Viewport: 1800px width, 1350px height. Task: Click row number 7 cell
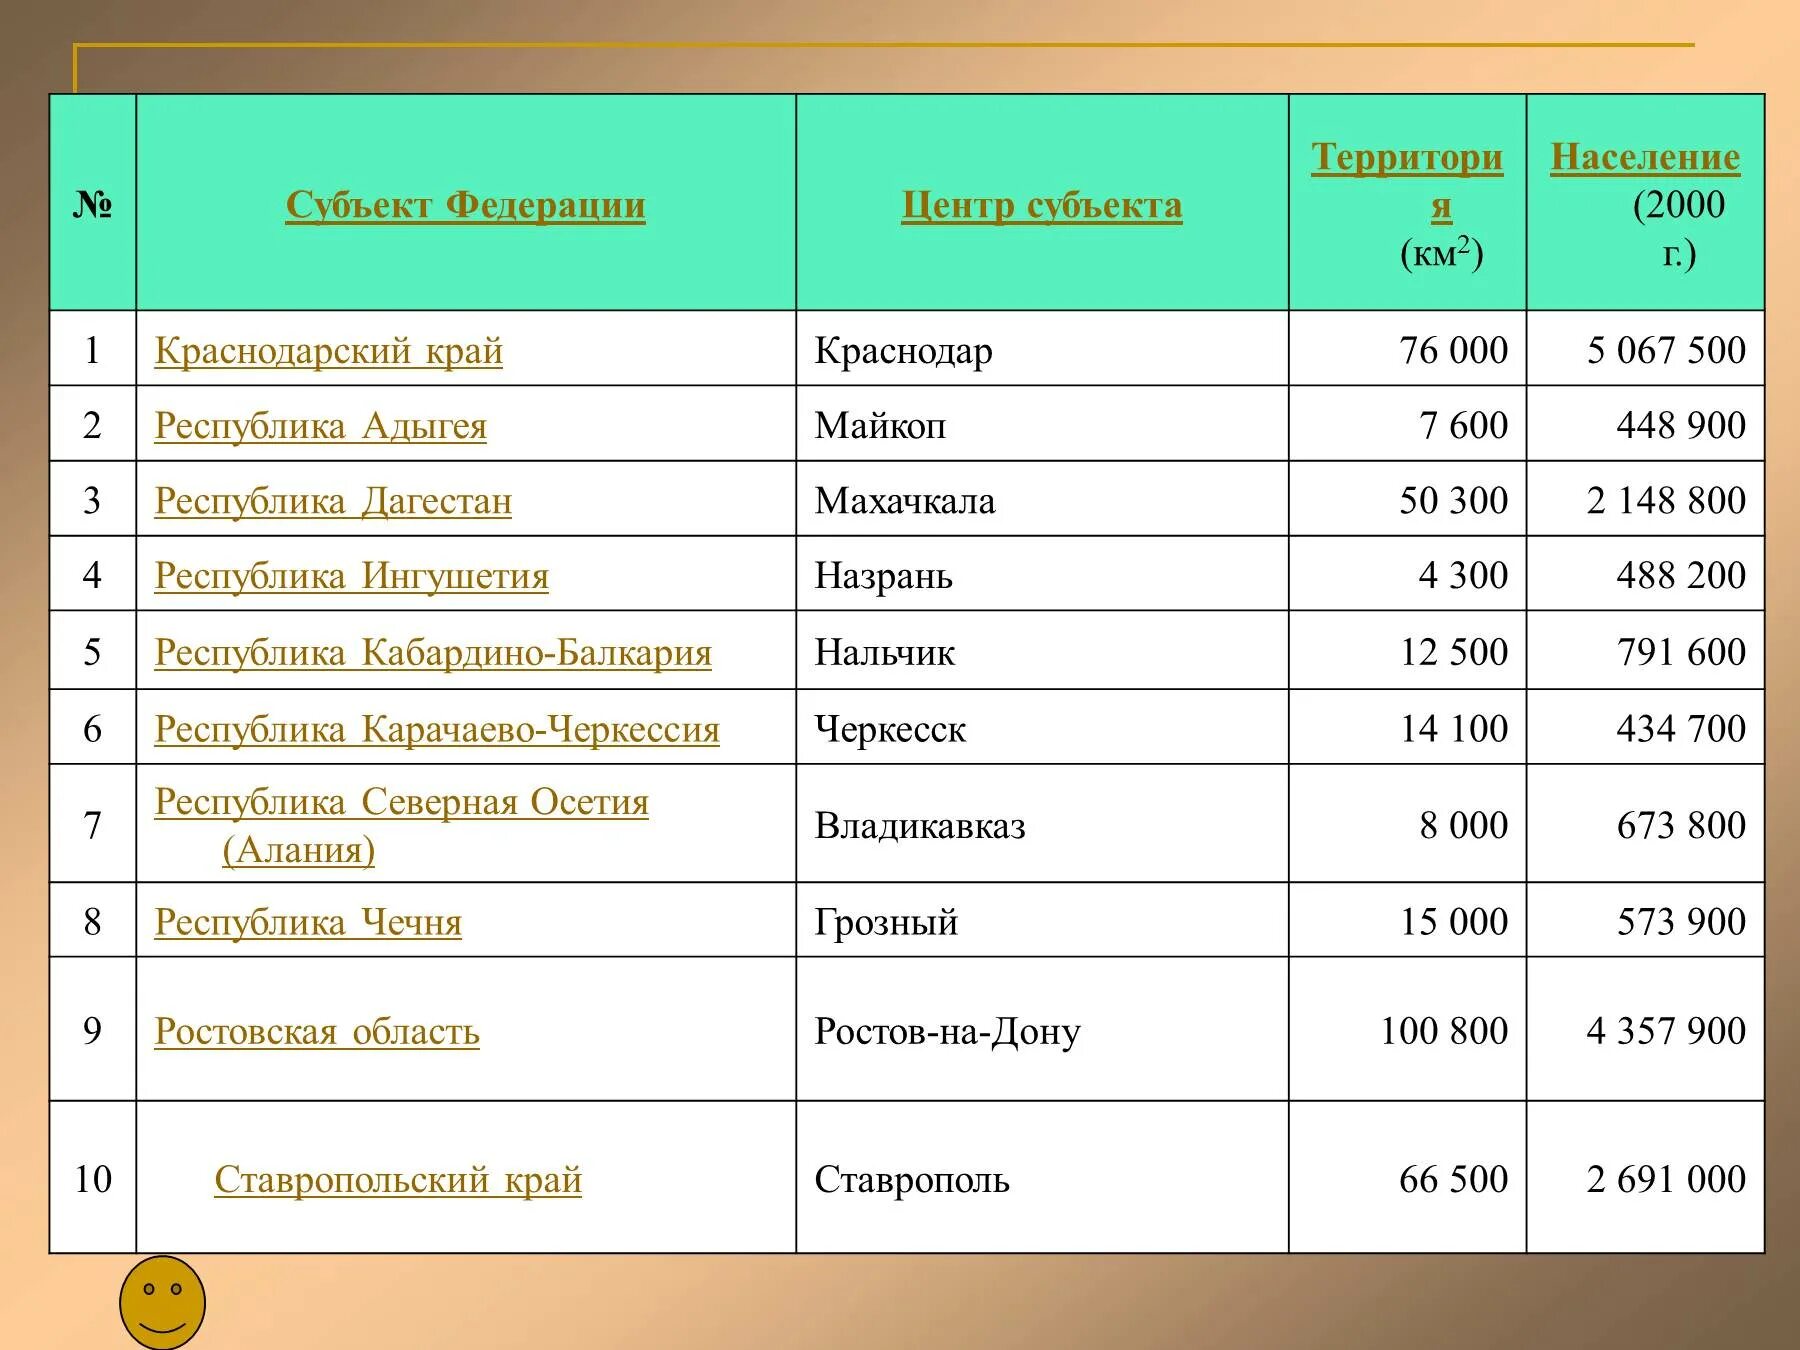tap(93, 823)
